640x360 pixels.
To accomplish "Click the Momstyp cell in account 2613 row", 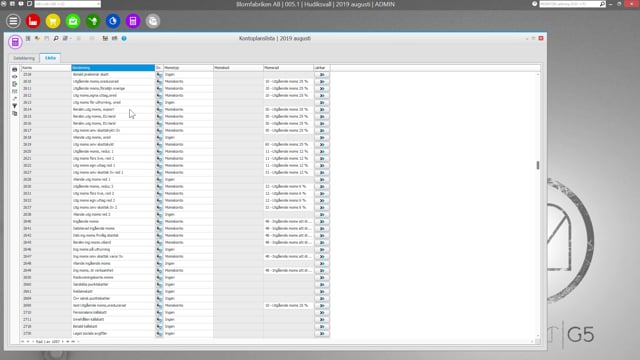I will click(188, 102).
